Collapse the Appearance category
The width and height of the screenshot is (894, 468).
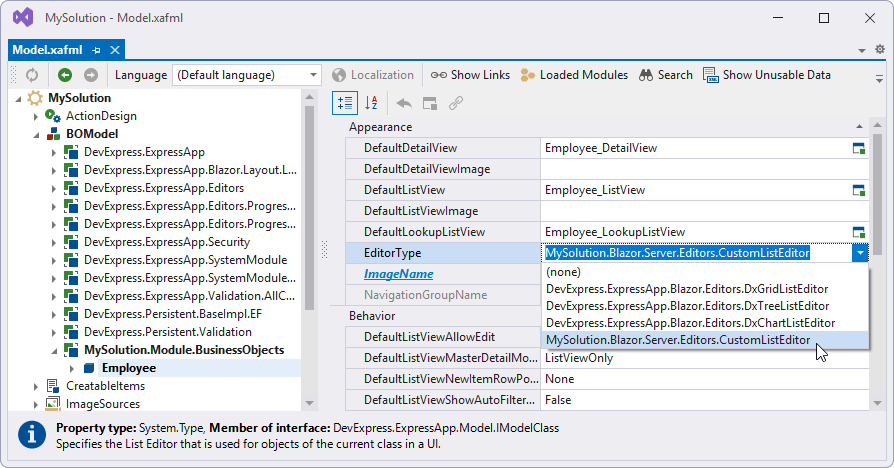859,127
